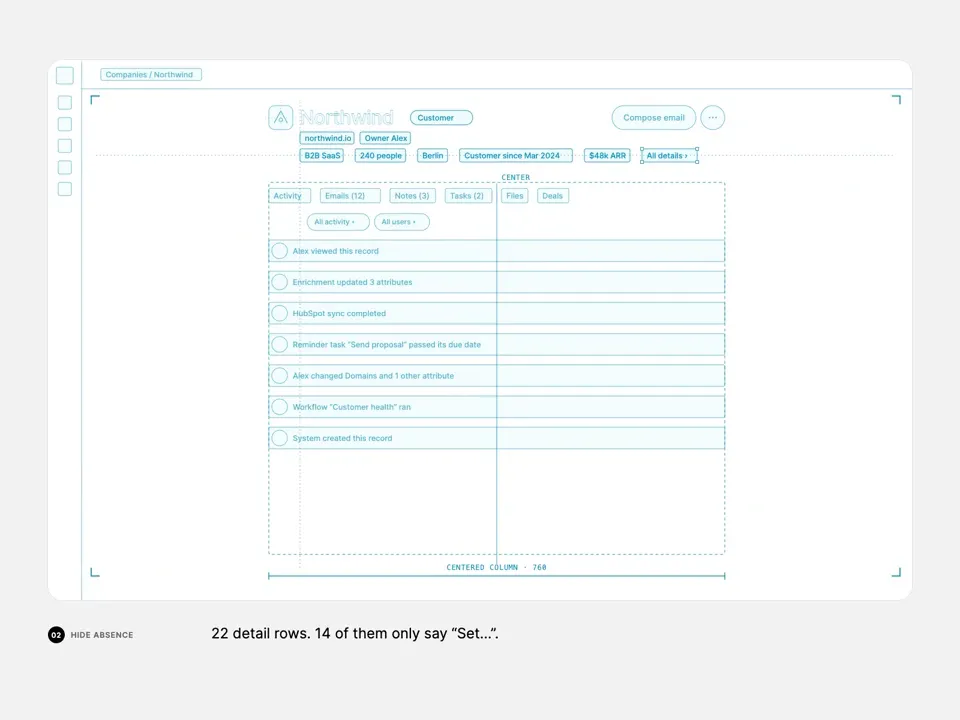The width and height of the screenshot is (960, 720).
Task: Click the Compose email button
Action: pyautogui.click(x=654, y=118)
